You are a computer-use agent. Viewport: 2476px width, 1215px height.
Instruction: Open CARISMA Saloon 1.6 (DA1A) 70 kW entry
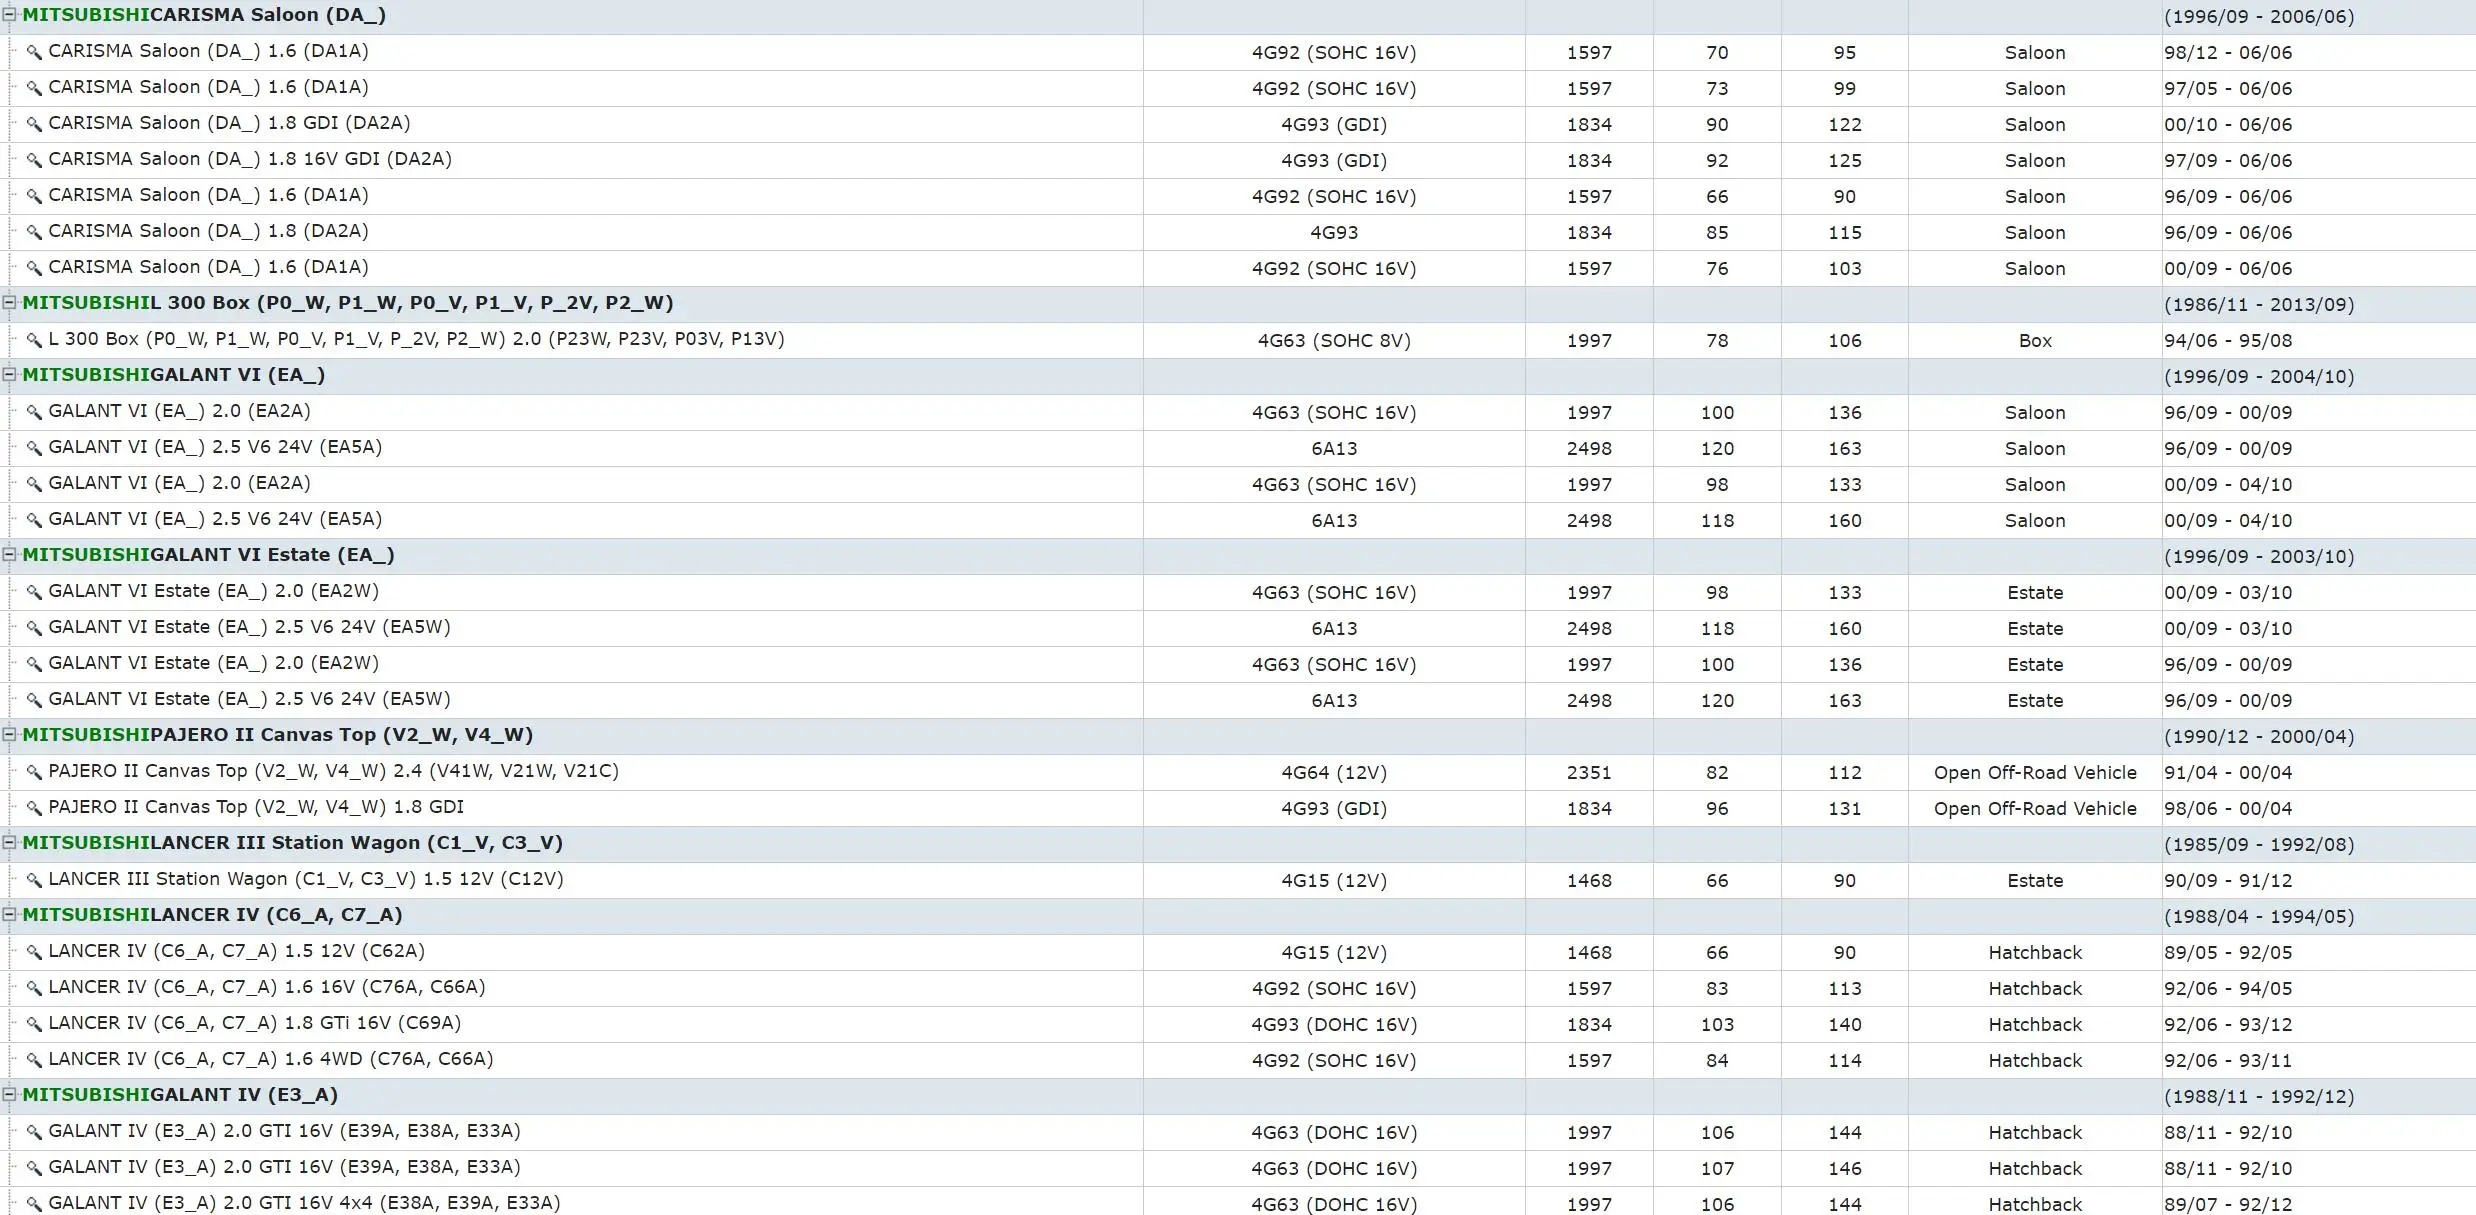pyautogui.click(x=208, y=51)
